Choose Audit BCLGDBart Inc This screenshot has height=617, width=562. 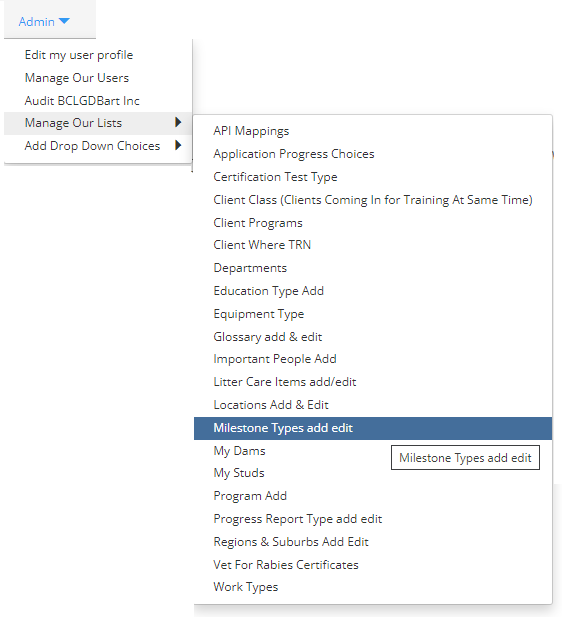tap(82, 101)
